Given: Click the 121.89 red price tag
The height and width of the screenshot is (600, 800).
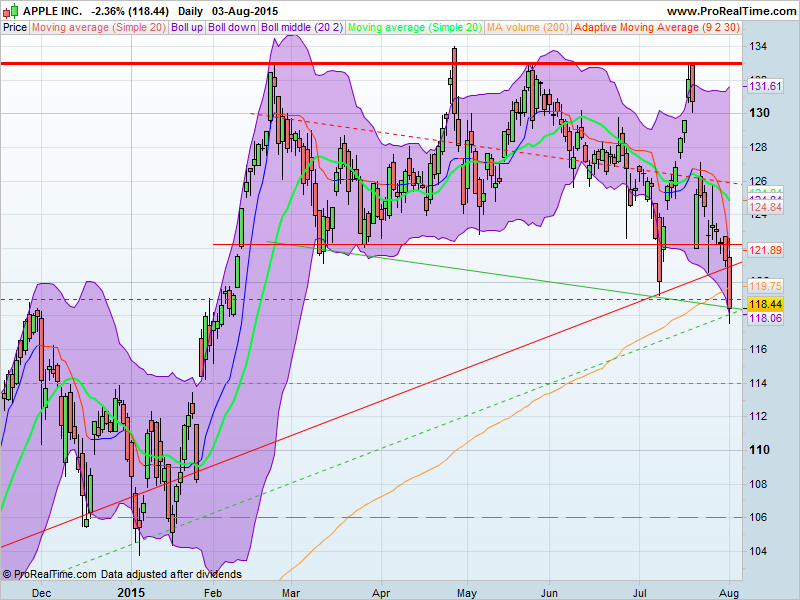Looking at the screenshot, I should [765, 250].
